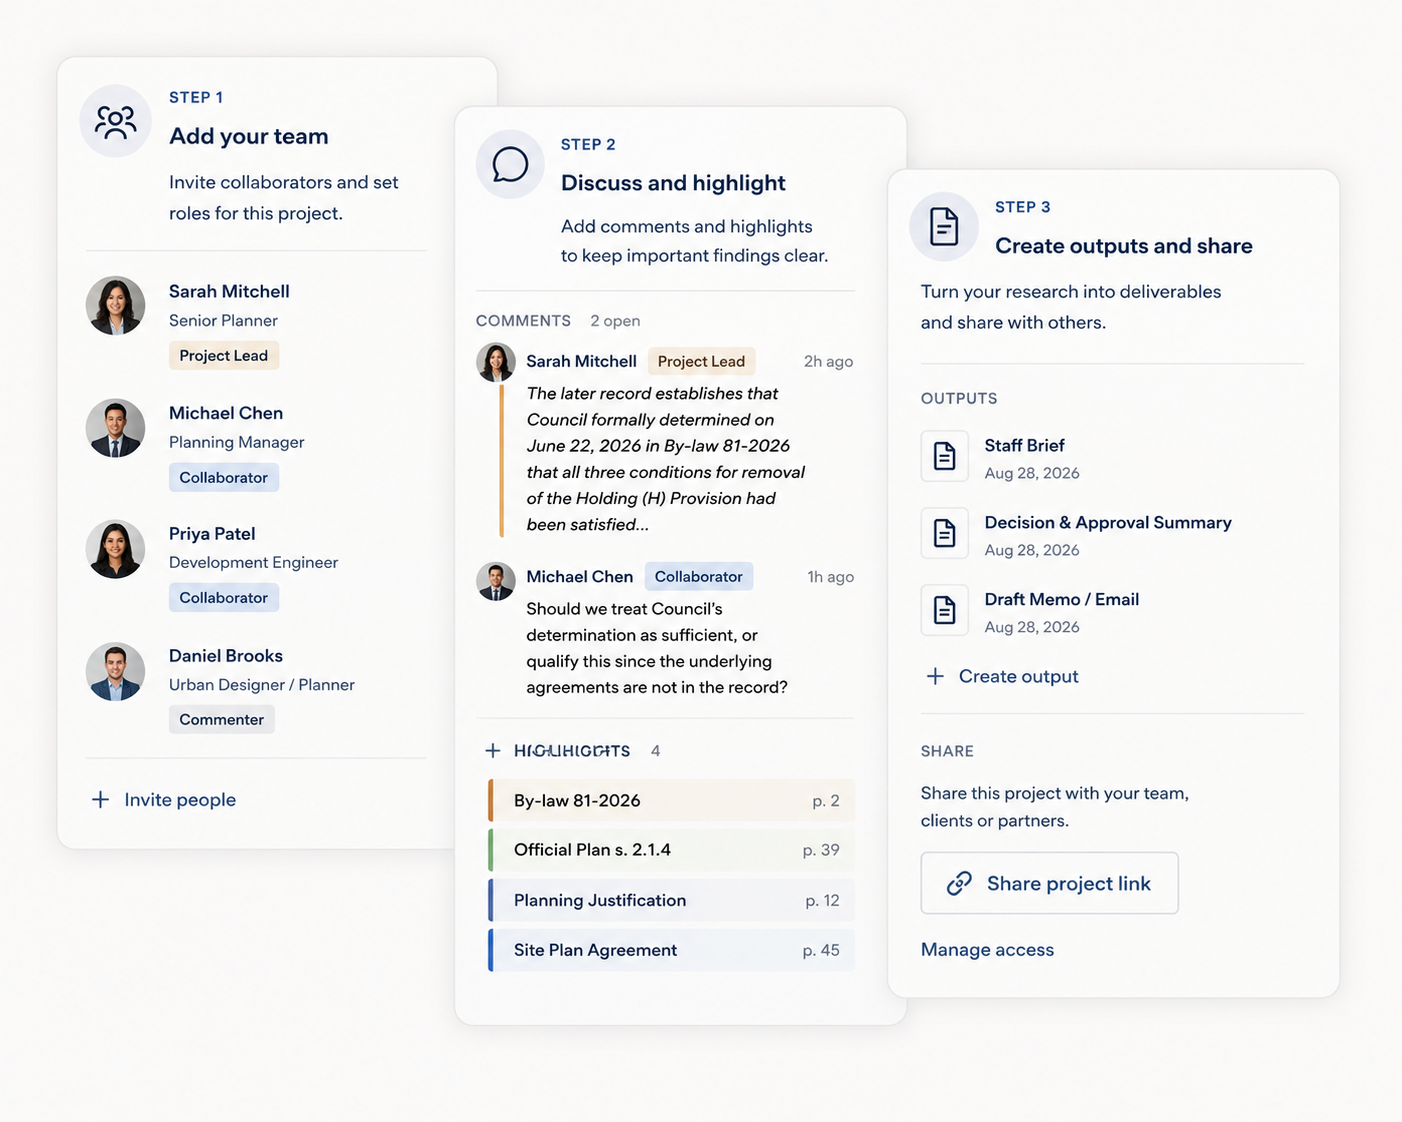1402x1122 pixels.
Task: Click Priya Patel's avatar photo
Action: (x=115, y=549)
